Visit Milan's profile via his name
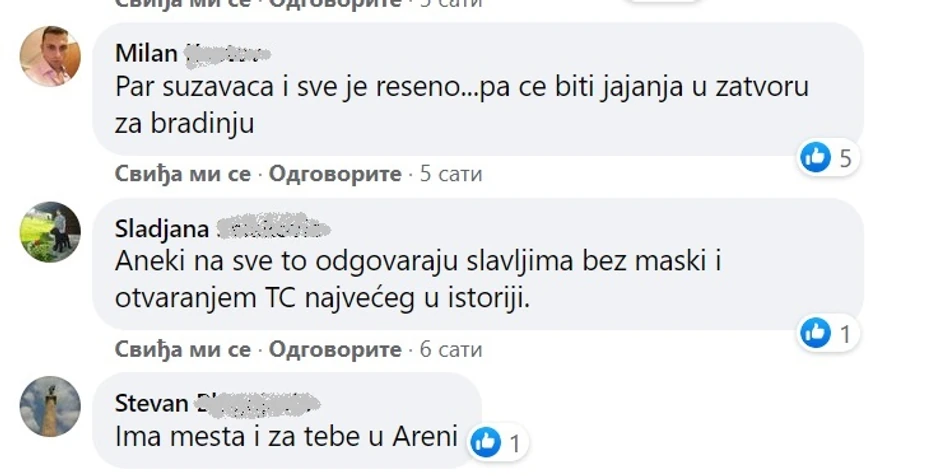Screen dimensions: 940x476 pyautogui.click(x=147, y=52)
